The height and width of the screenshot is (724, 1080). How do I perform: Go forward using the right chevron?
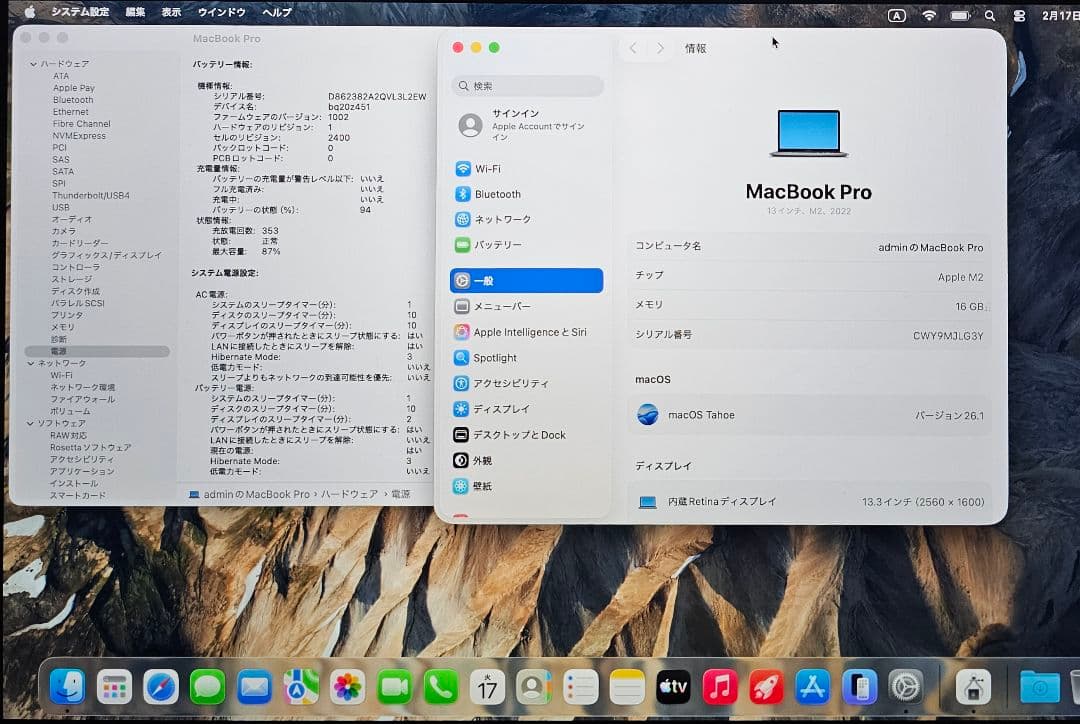point(660,48)
